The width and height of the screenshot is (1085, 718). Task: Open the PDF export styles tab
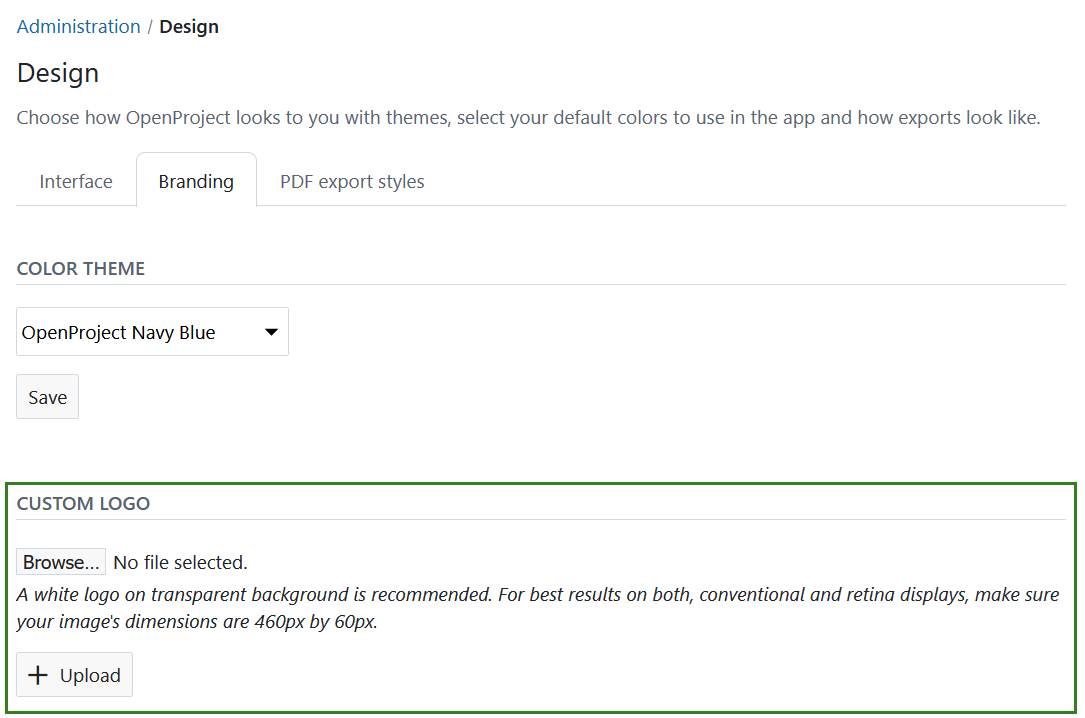(352, 181)
